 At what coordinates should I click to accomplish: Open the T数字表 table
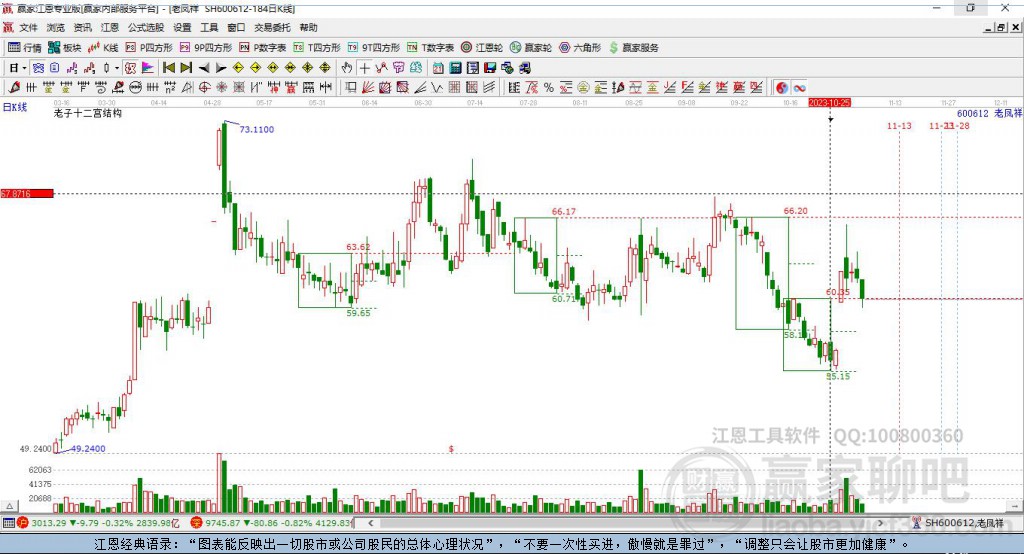click(431, 48)
